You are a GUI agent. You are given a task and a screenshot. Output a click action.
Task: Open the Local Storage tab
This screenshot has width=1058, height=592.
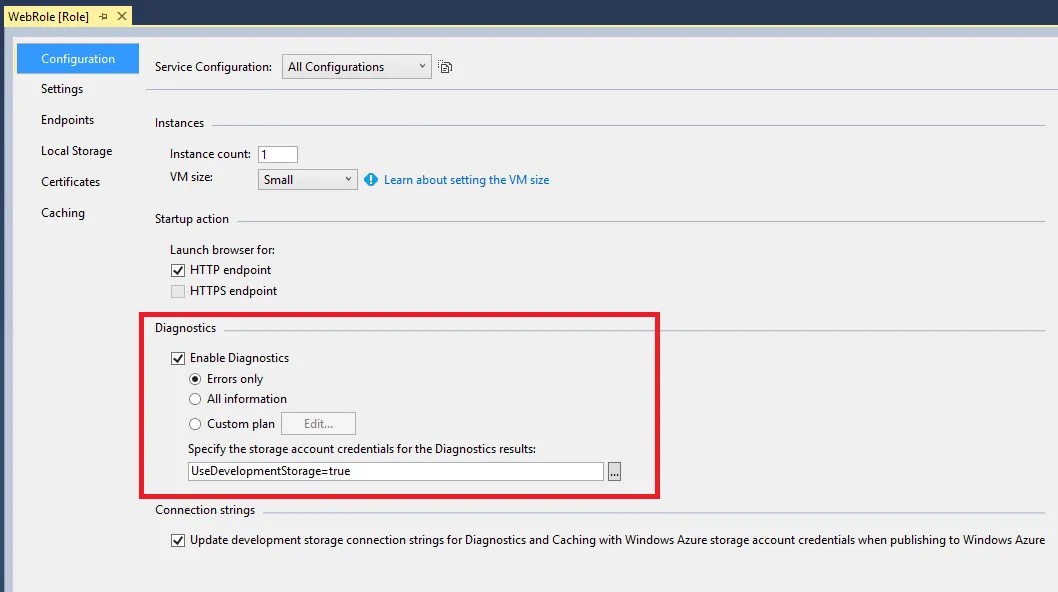click(76, 151)
